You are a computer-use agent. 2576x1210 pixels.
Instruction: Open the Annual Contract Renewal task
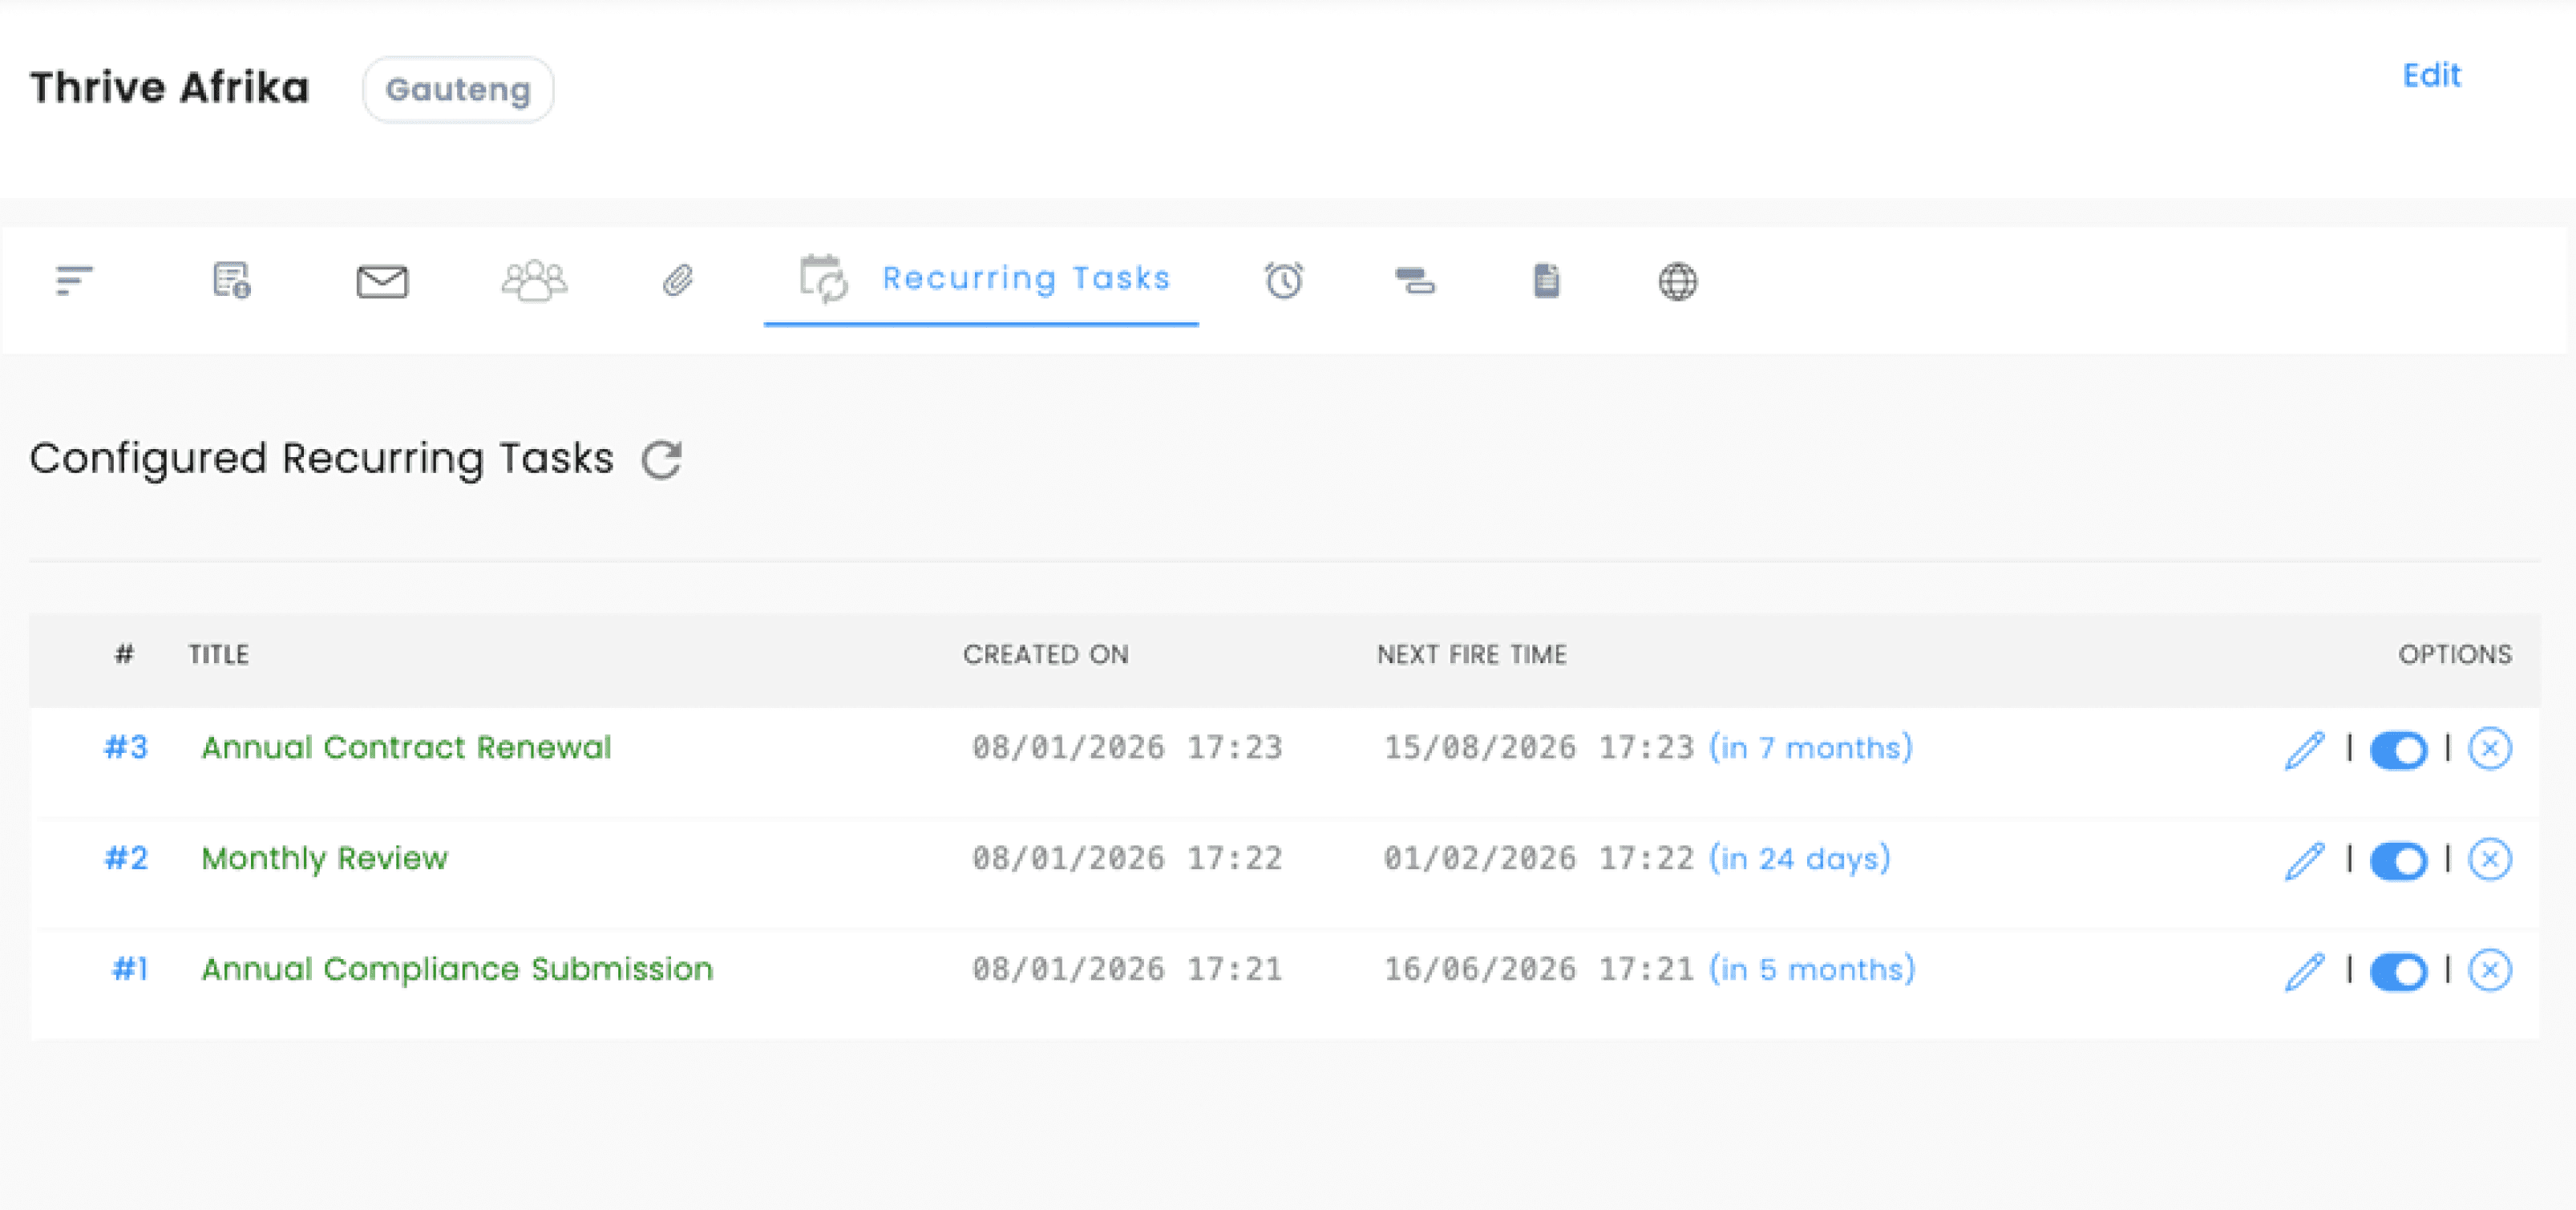[406, 747]
